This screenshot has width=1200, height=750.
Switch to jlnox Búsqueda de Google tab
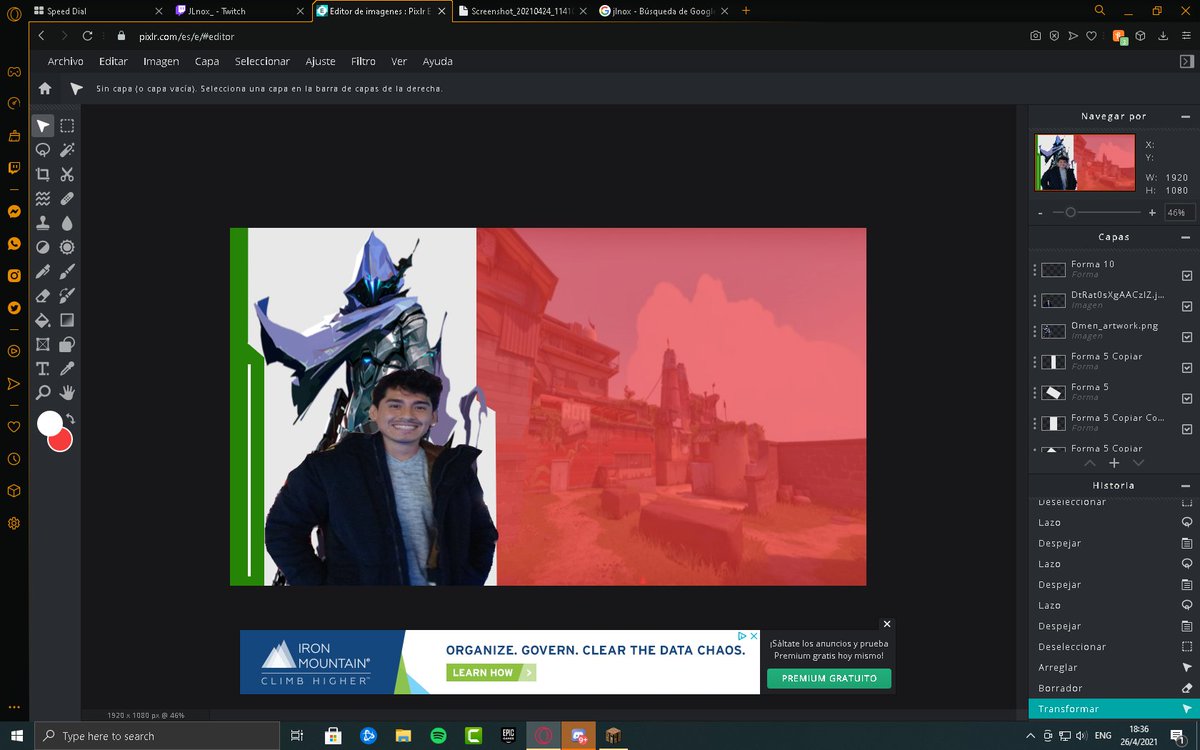coord(664,10)
